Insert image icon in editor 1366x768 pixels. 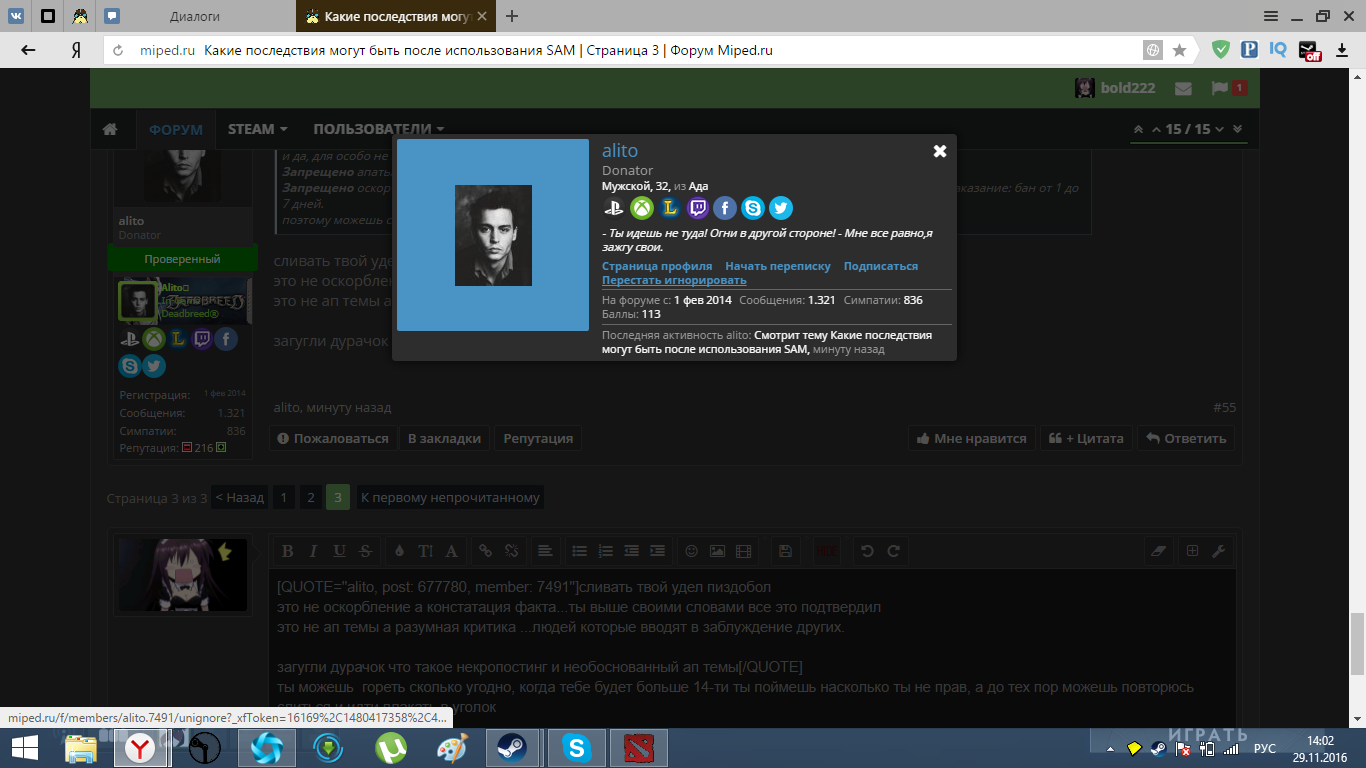tap(717, 551)
